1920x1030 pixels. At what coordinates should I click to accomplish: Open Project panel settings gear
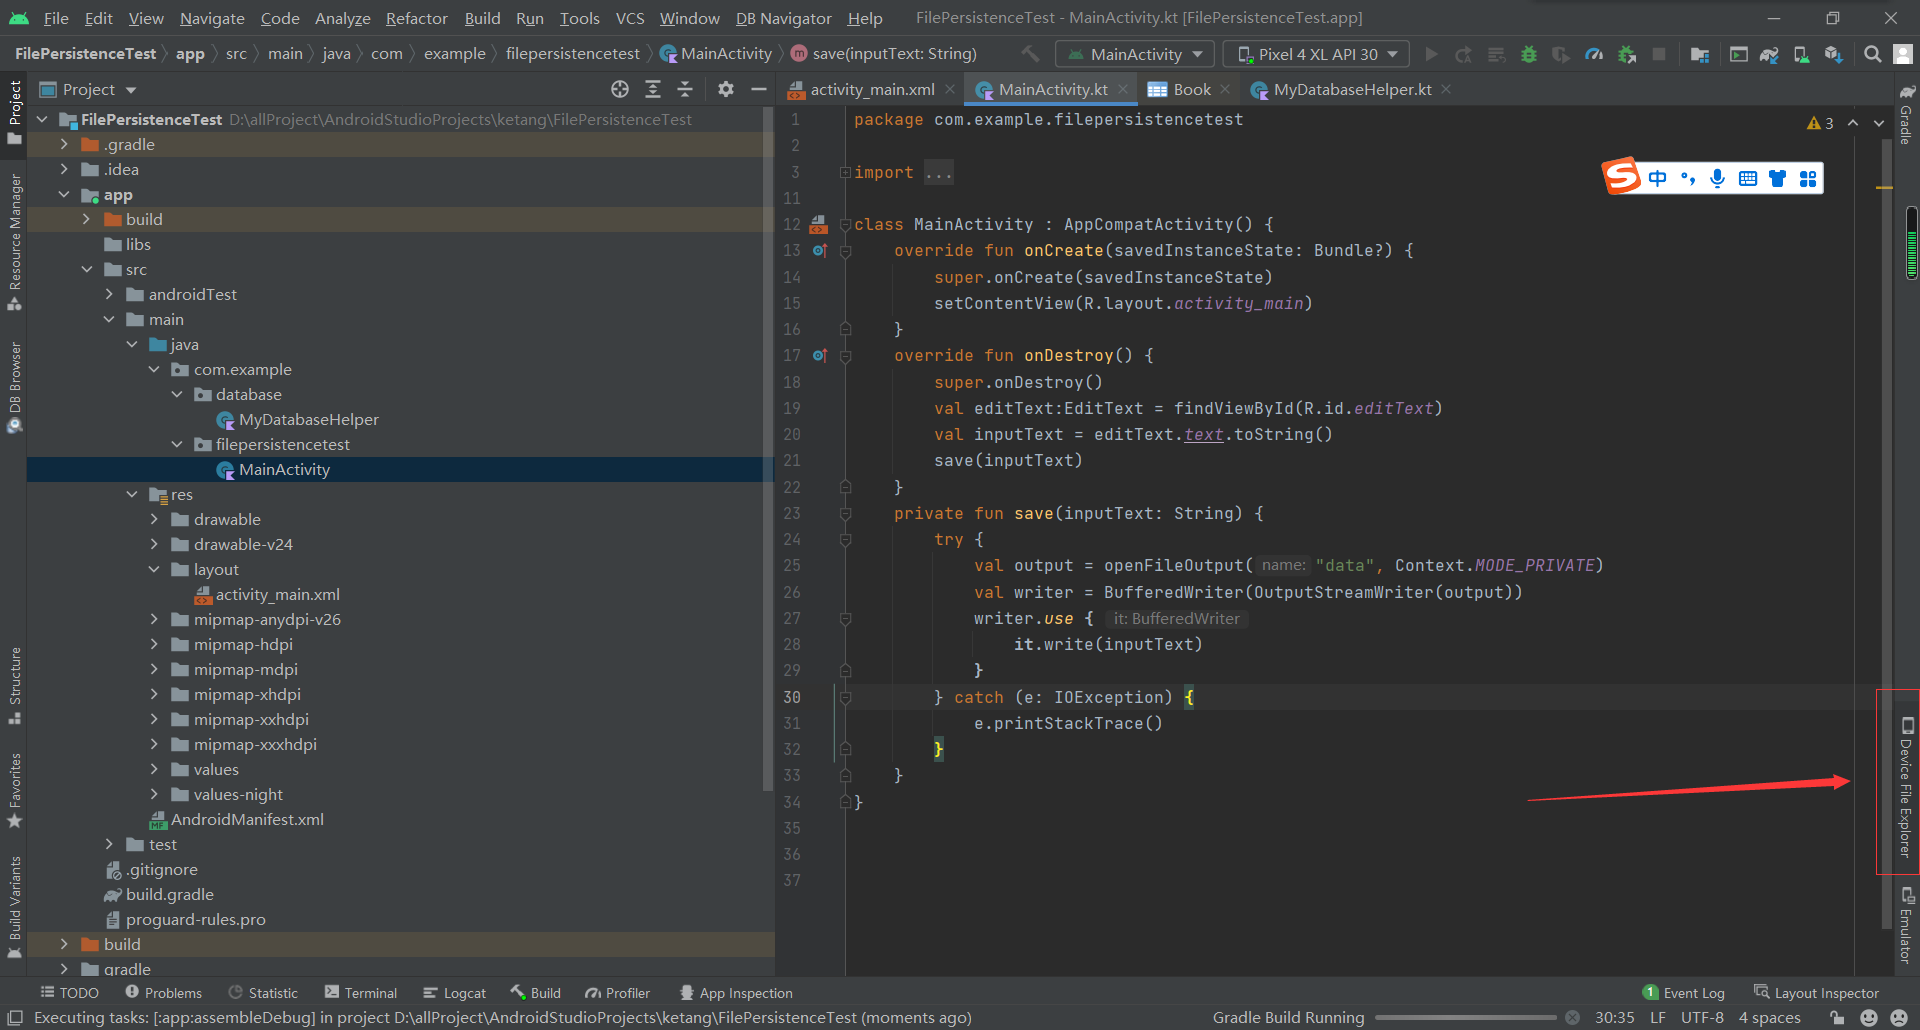726,90
